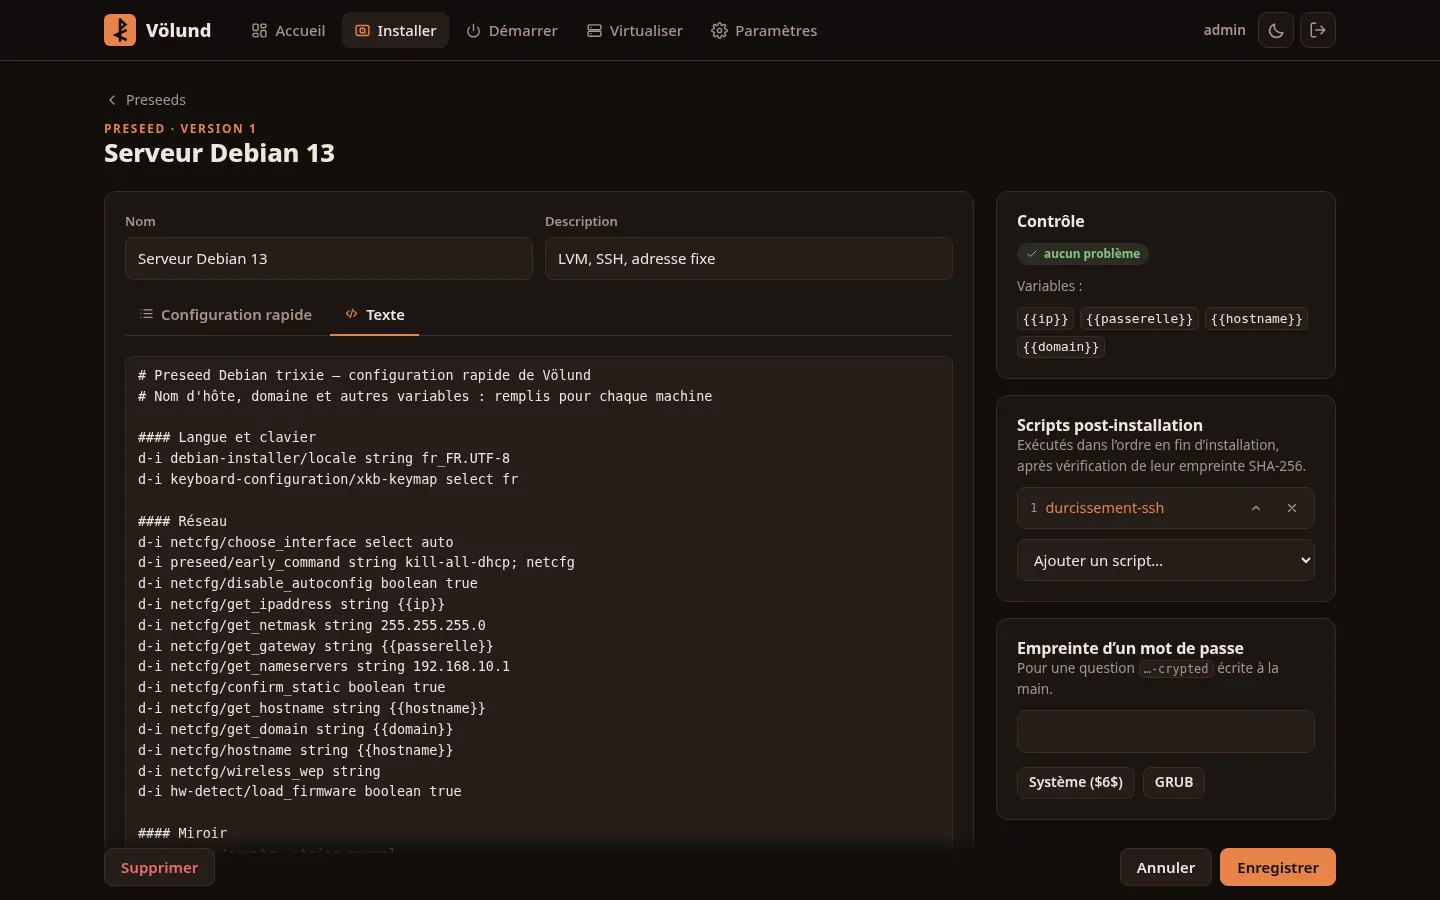Image resolution: width=1440 pixels, height=900 pixels.
Task: Click the GRUB button
Action: 1174,782
